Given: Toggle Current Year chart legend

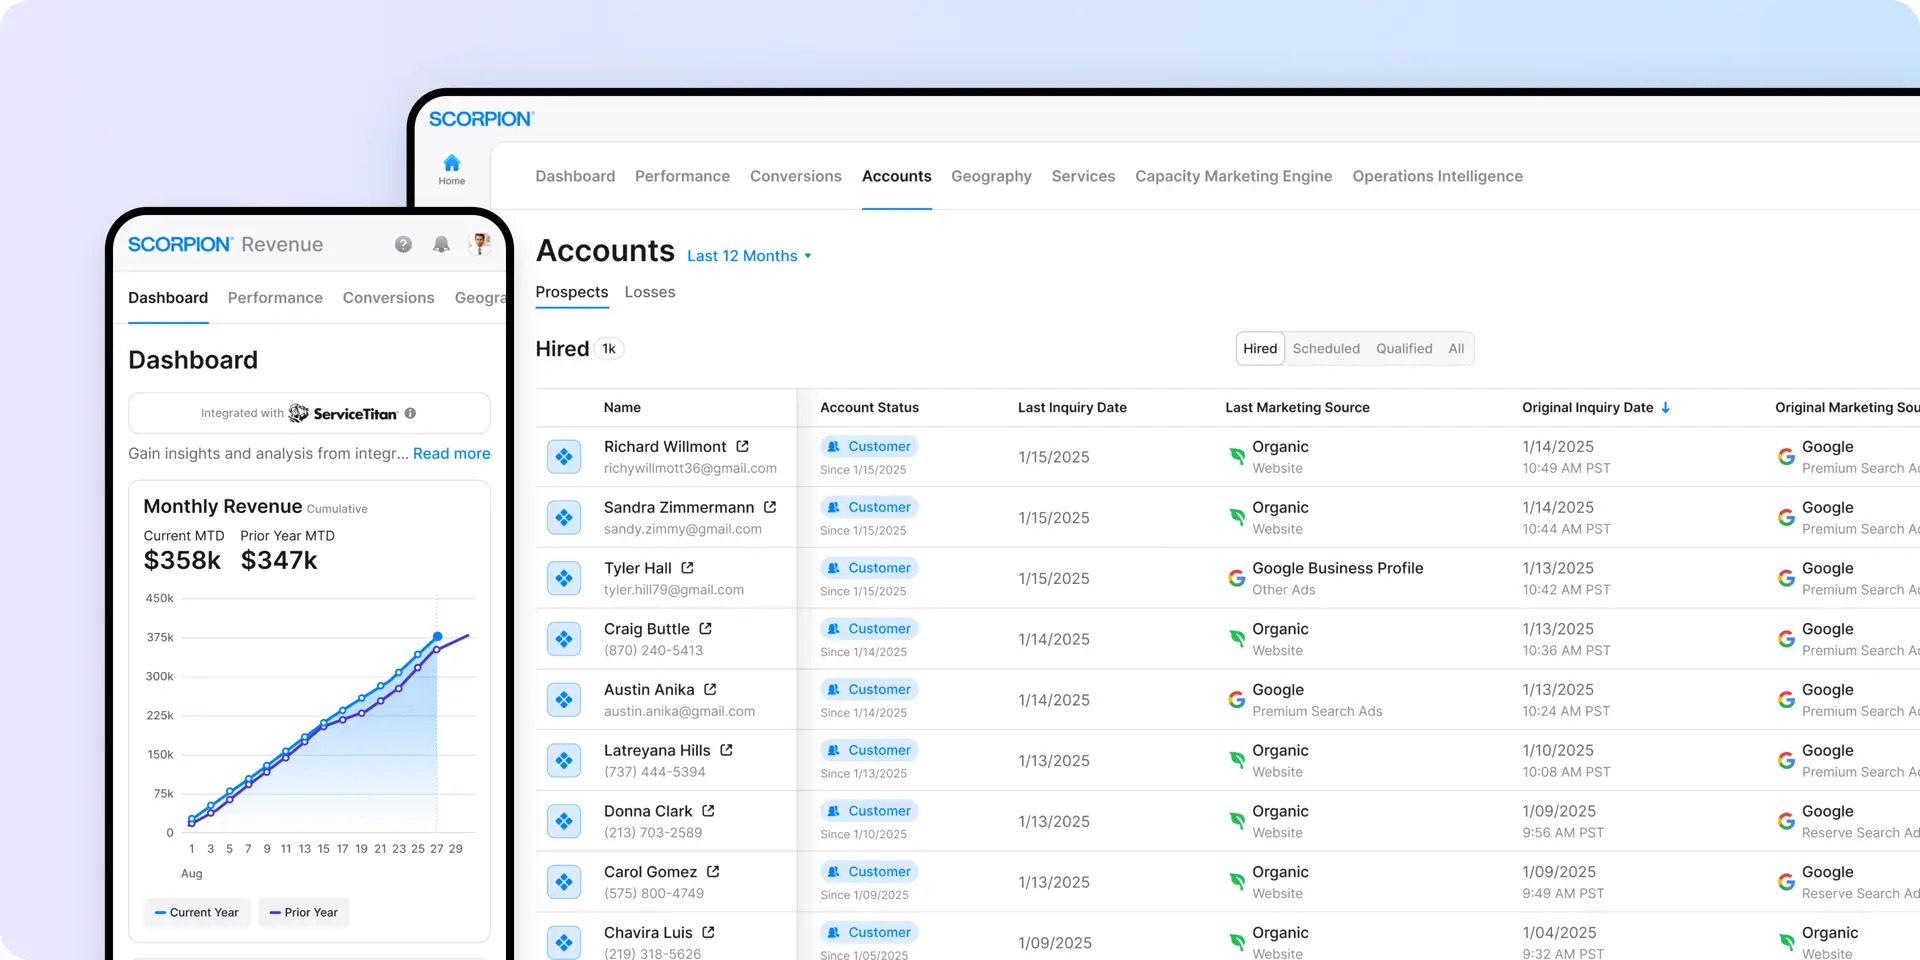Looking at the screenshot, I should point(196,912).
